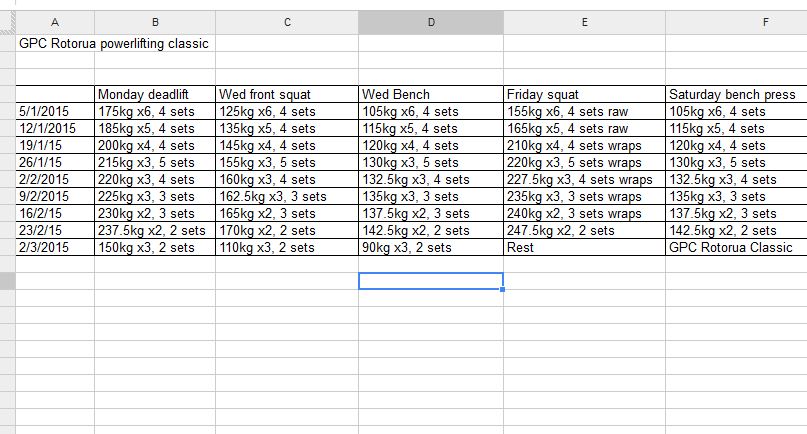Select the 162.5kg x3, 3 sets cell
This screenshot has width=807, height=434.
(287, 197)
